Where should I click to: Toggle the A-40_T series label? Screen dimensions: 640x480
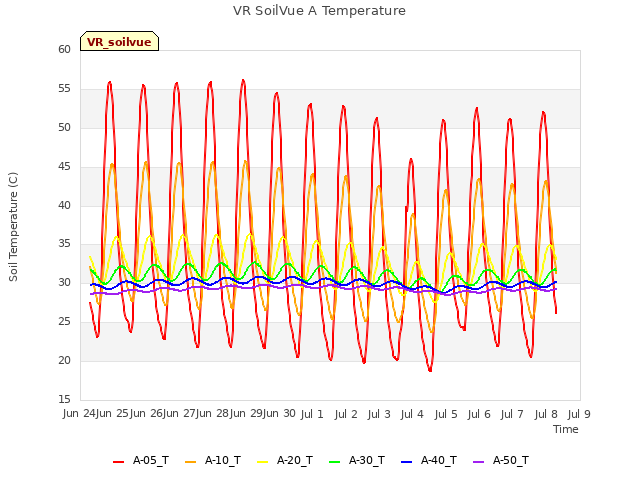[439, 461]
